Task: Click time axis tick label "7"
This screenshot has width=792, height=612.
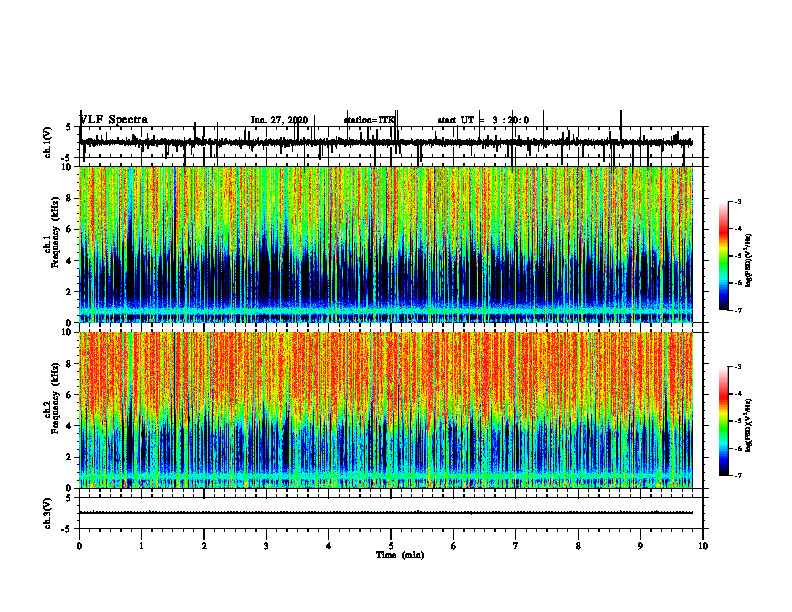Action: coord(516,546)
